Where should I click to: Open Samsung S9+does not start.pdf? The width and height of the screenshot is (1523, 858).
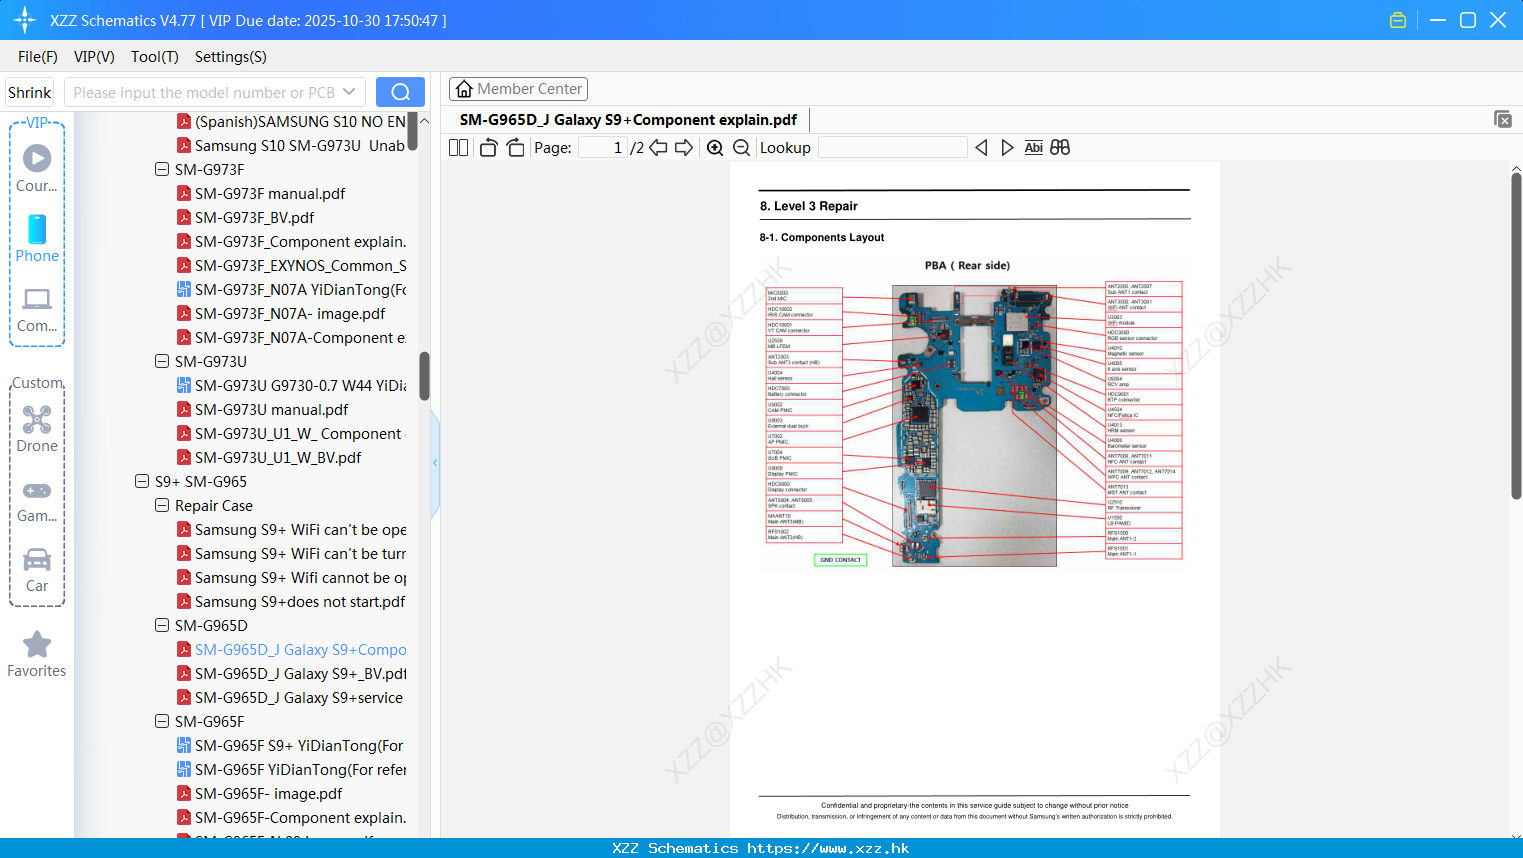pos(300,601)
